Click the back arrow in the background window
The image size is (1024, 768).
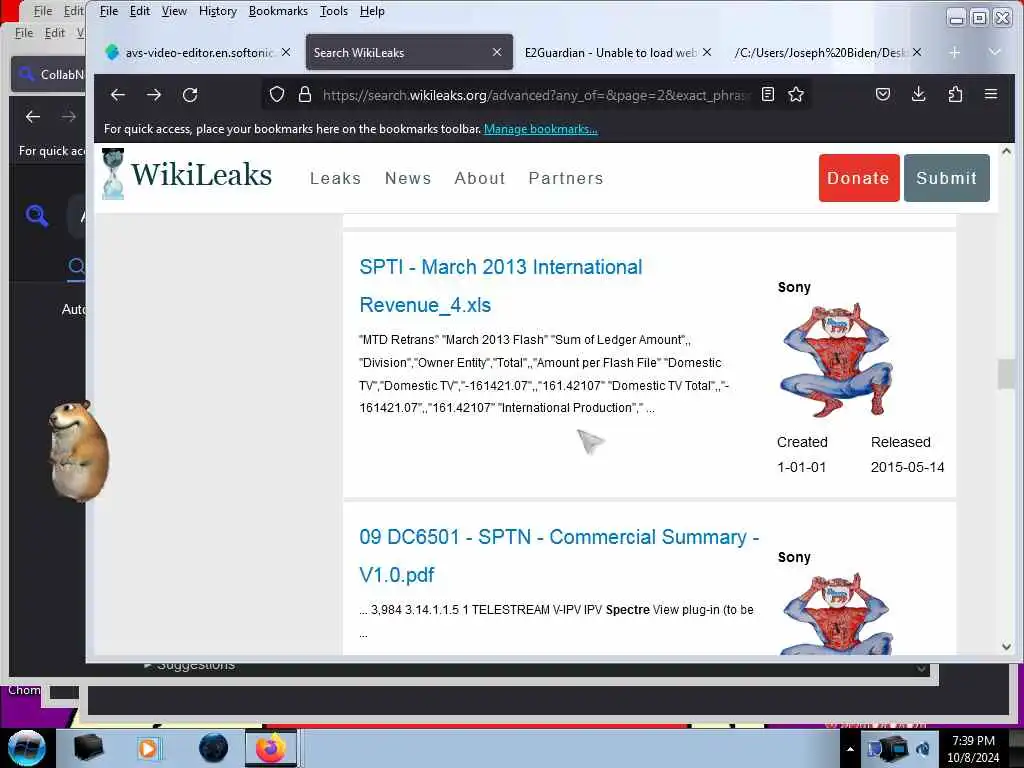[x=33, y=117]
